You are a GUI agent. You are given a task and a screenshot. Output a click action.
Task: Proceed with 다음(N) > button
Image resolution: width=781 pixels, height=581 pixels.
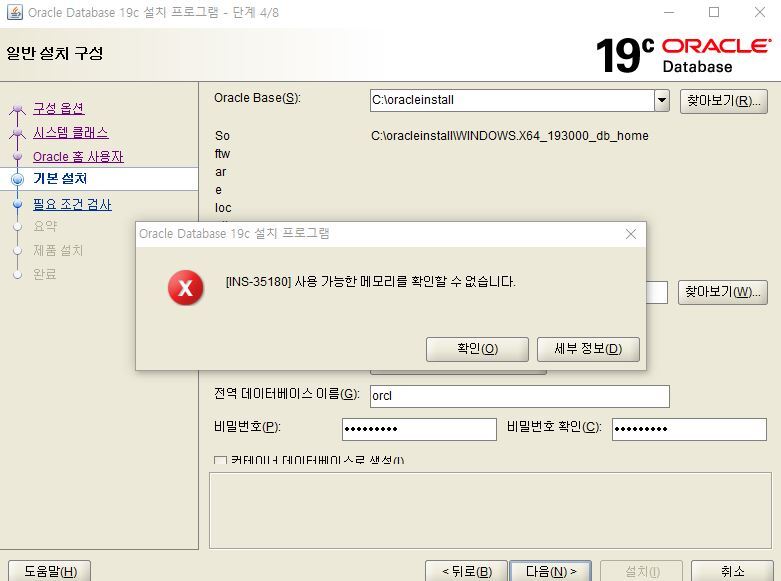pos(550,571)
